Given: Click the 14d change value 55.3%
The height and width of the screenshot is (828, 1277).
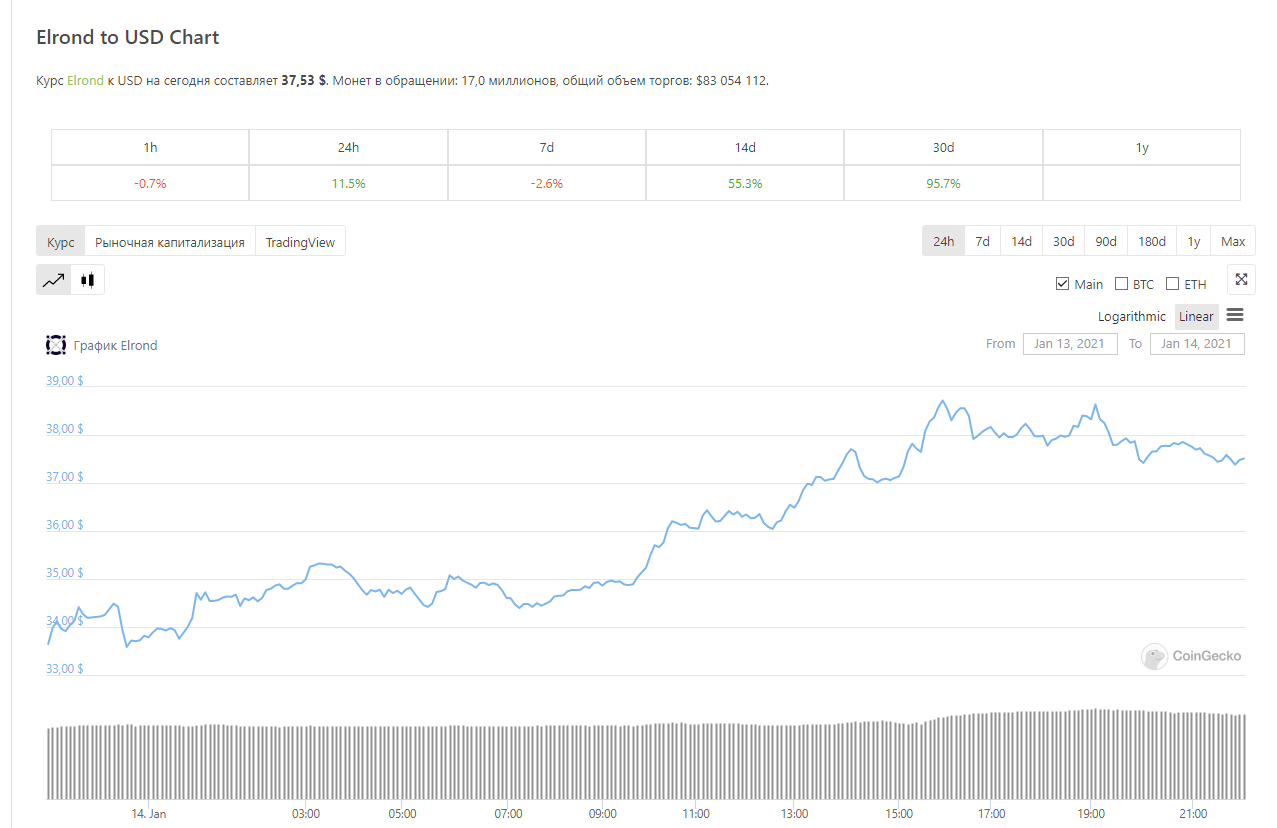Looking at the screenshot, I should pos(745,184).
